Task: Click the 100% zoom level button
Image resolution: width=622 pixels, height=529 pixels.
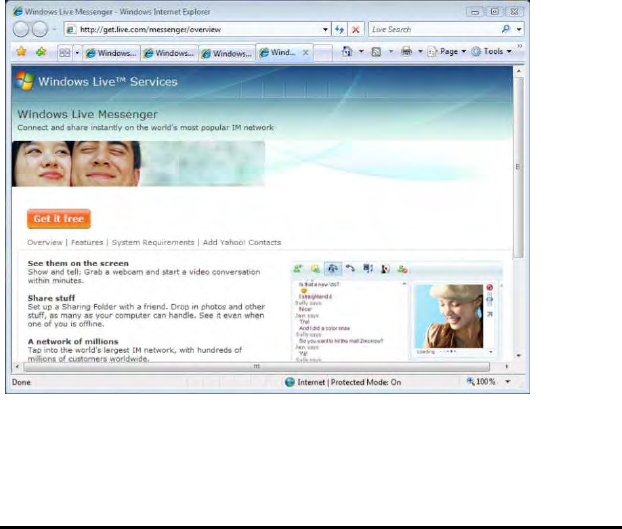Action: (x=481, y=381)
